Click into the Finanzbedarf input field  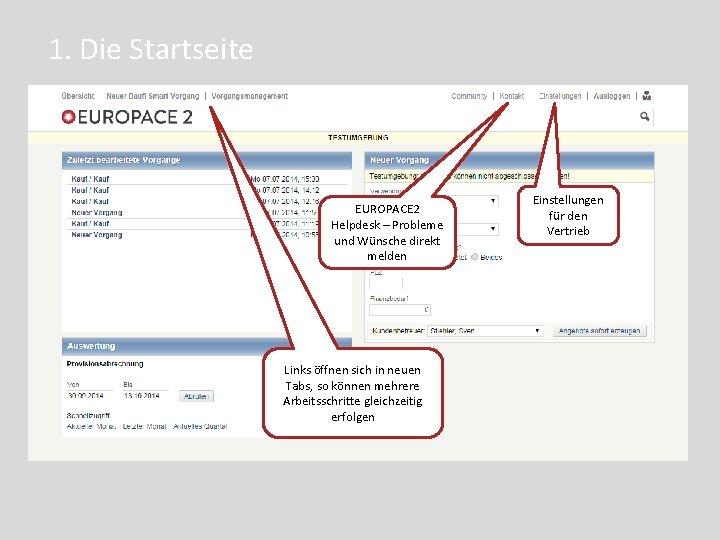point(400,310)
